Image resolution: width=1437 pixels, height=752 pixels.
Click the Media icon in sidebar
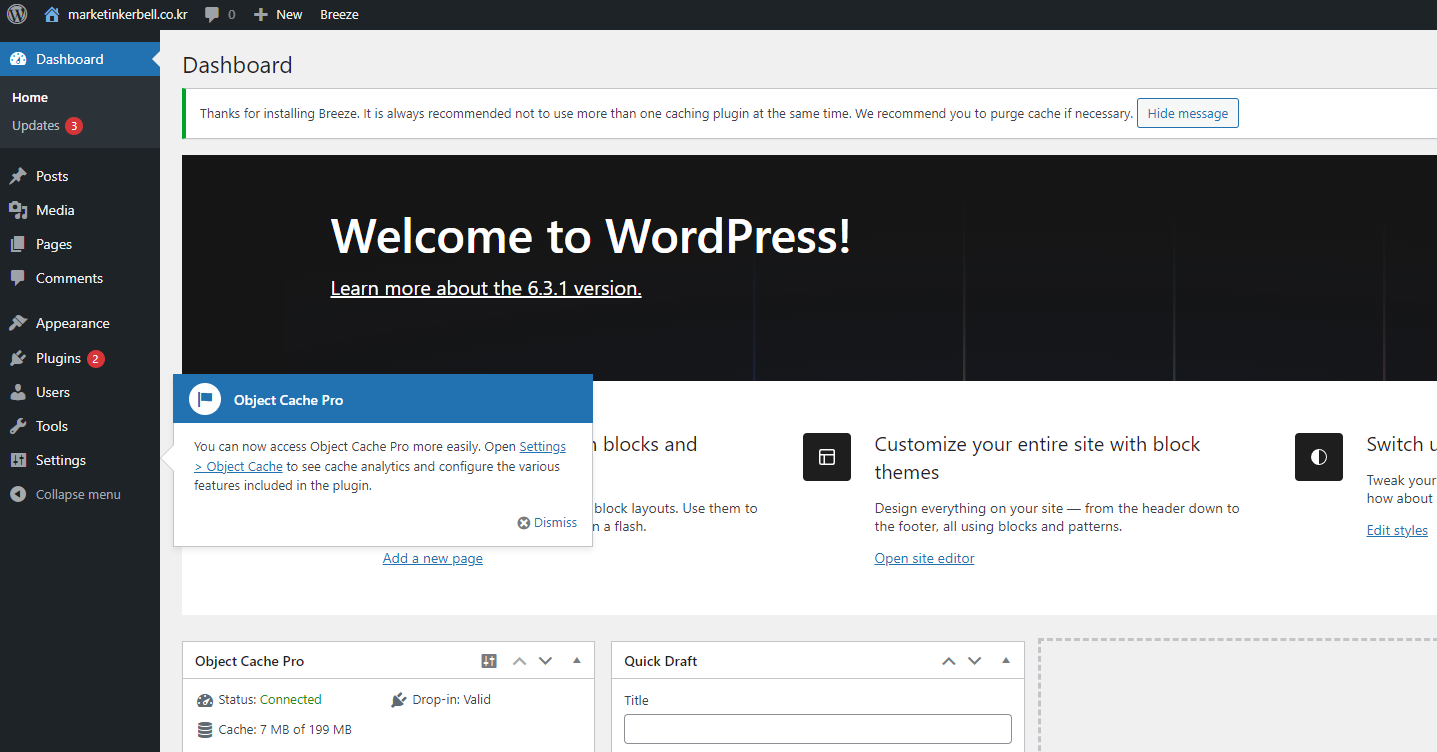tap(18, 210)
